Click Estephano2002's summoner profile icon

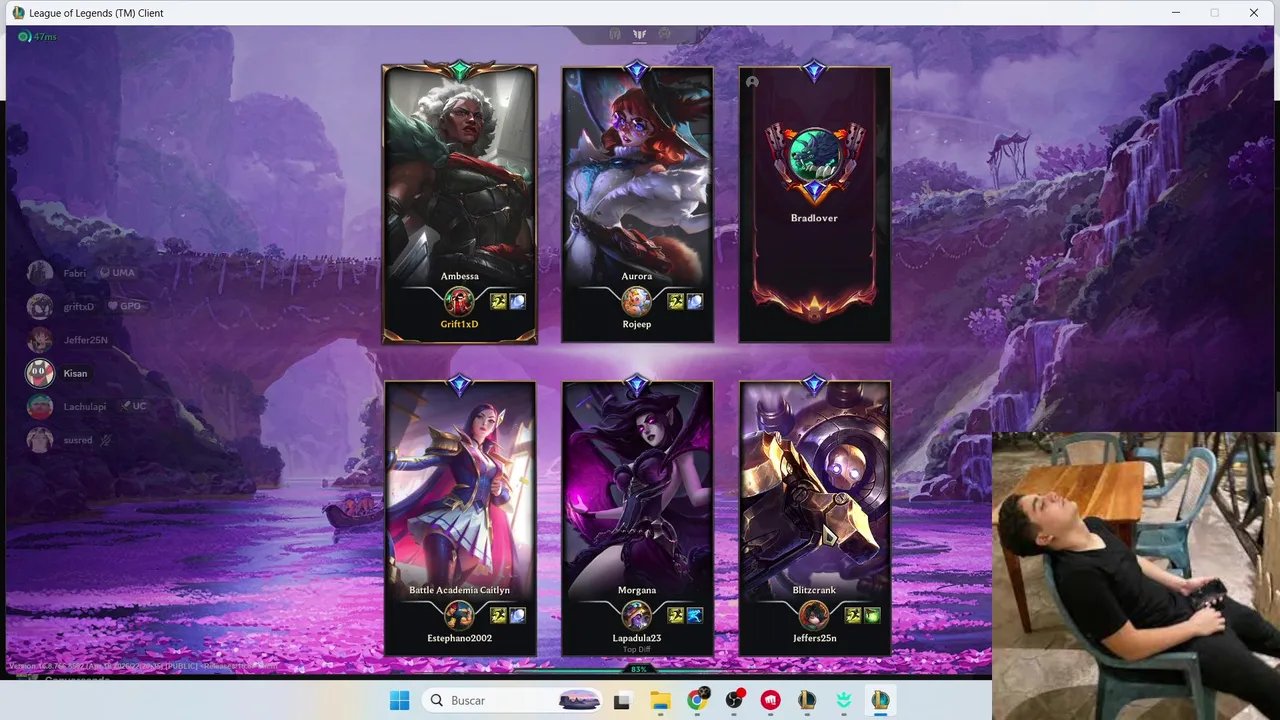tap(459, 615)
